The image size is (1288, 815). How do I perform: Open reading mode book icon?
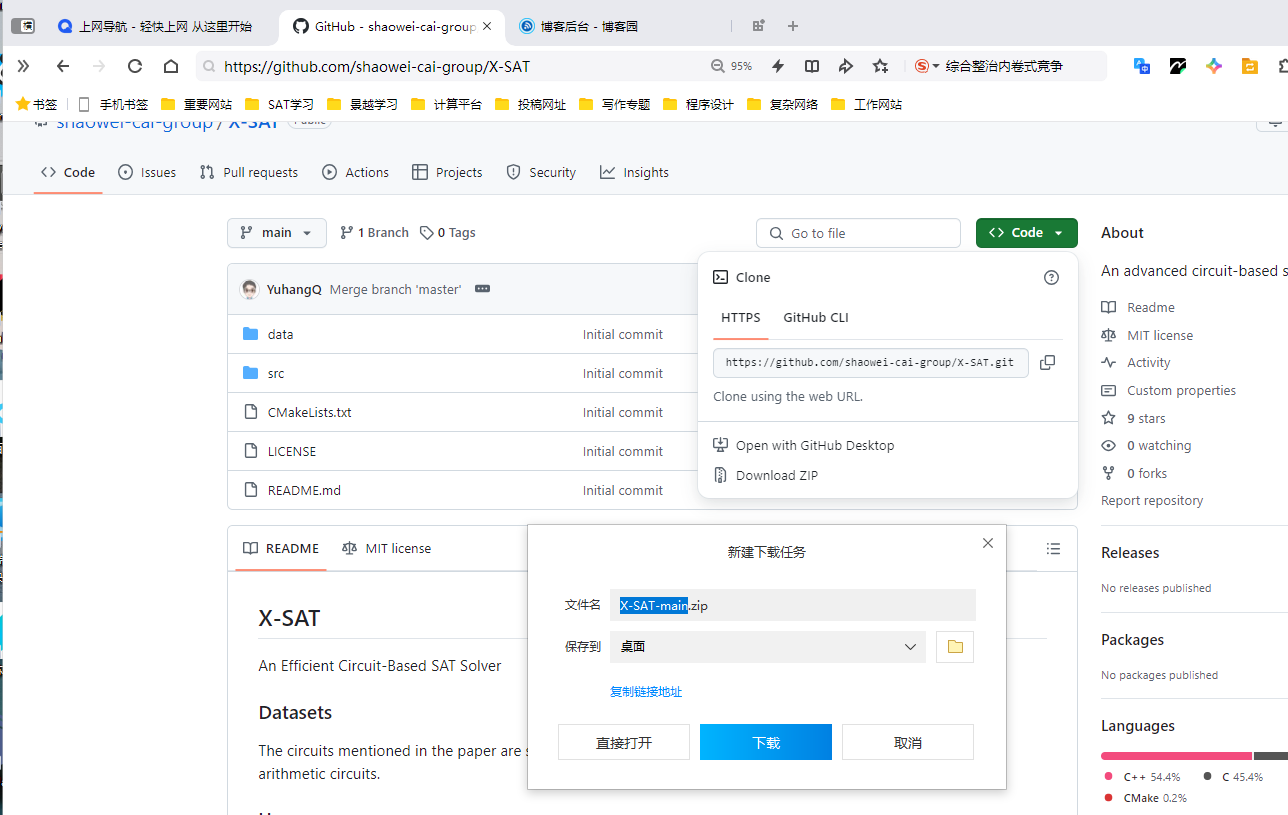[812, 66]
